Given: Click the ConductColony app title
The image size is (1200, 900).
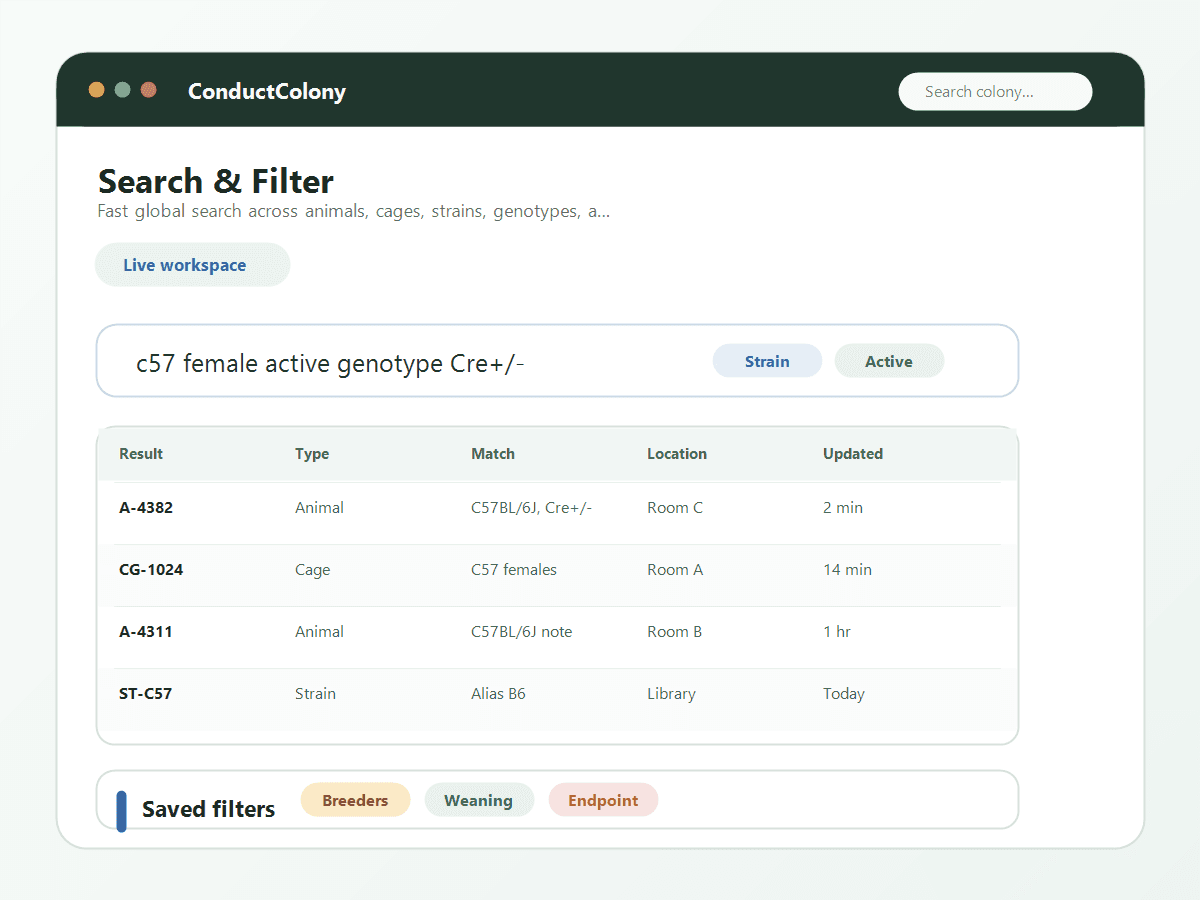Looking at the screenshot, I should coord(267,91).
